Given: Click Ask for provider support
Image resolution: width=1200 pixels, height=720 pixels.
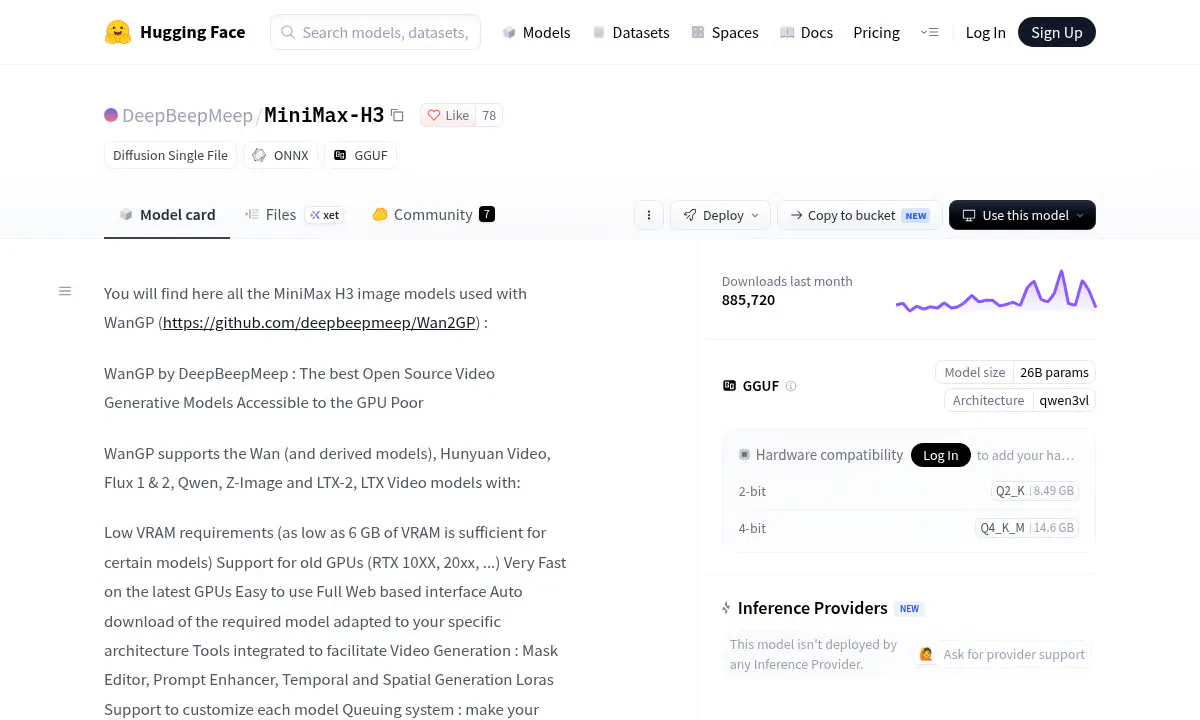Looking at the screenshot, I should 1002,654.
